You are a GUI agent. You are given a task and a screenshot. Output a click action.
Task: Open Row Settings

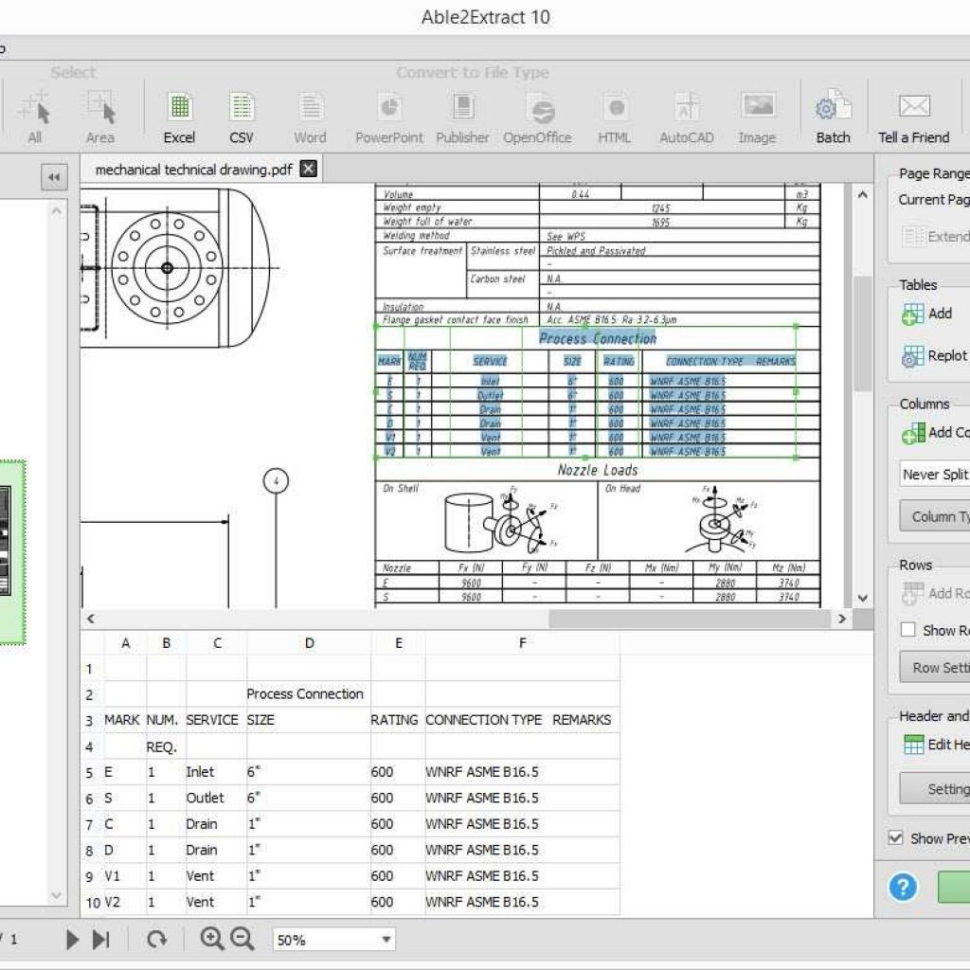pos(937,667)
